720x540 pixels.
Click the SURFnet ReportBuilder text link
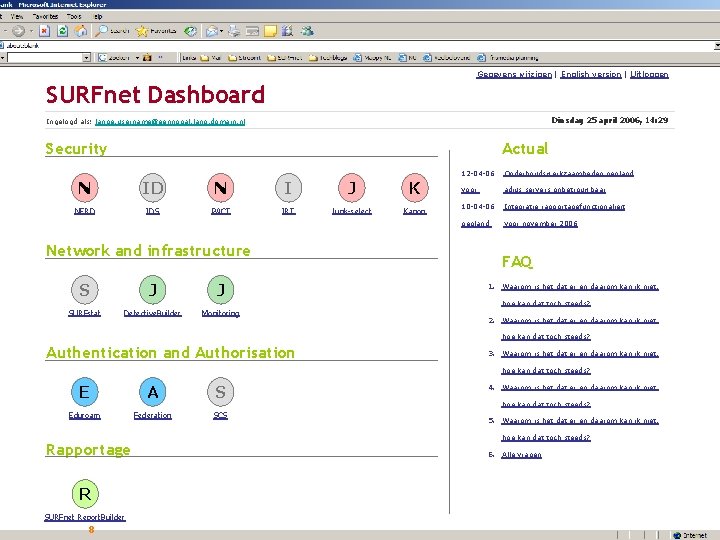[85, 517]
